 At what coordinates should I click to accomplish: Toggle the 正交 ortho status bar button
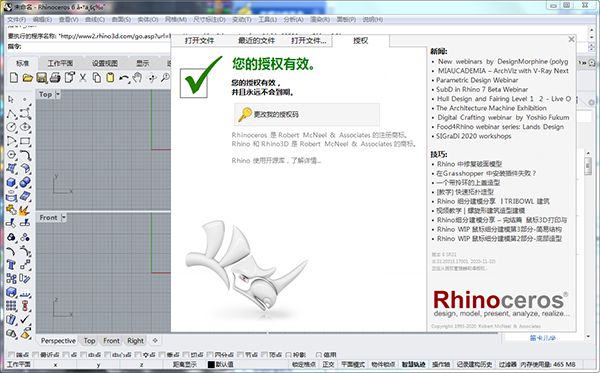328,365
